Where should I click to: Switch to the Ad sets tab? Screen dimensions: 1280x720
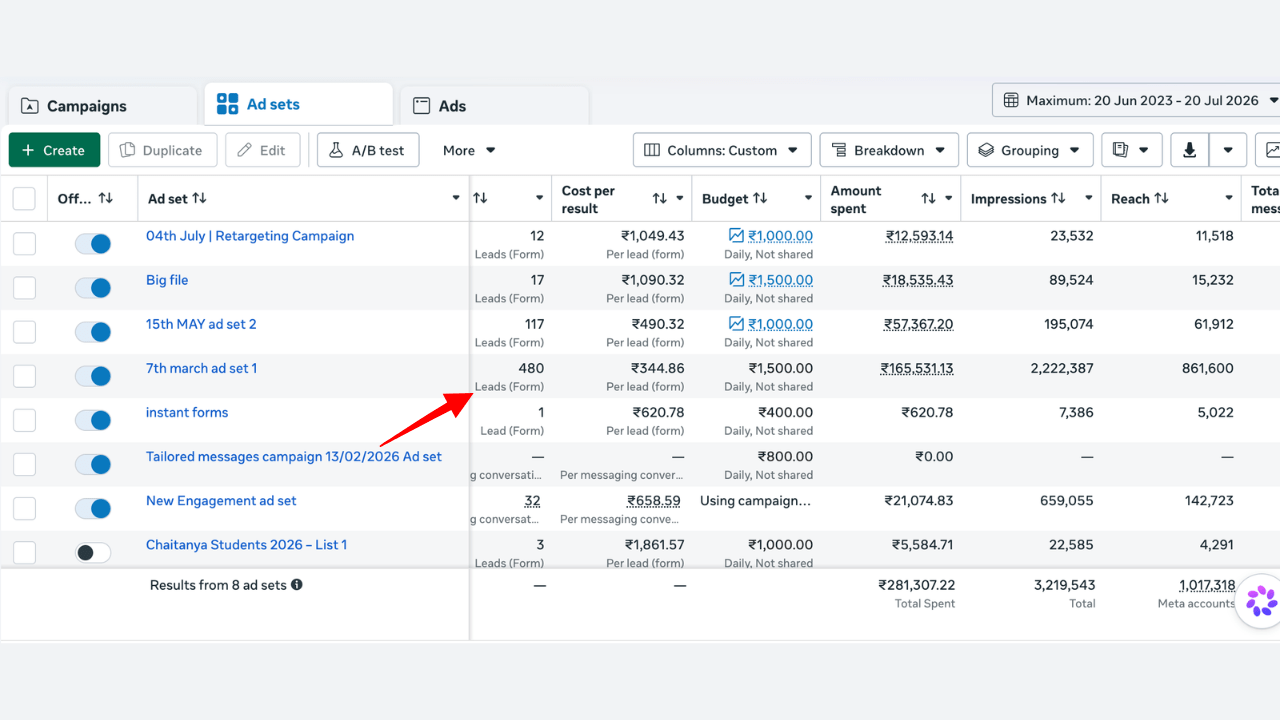pyautogui.click(x=298, y=104)
